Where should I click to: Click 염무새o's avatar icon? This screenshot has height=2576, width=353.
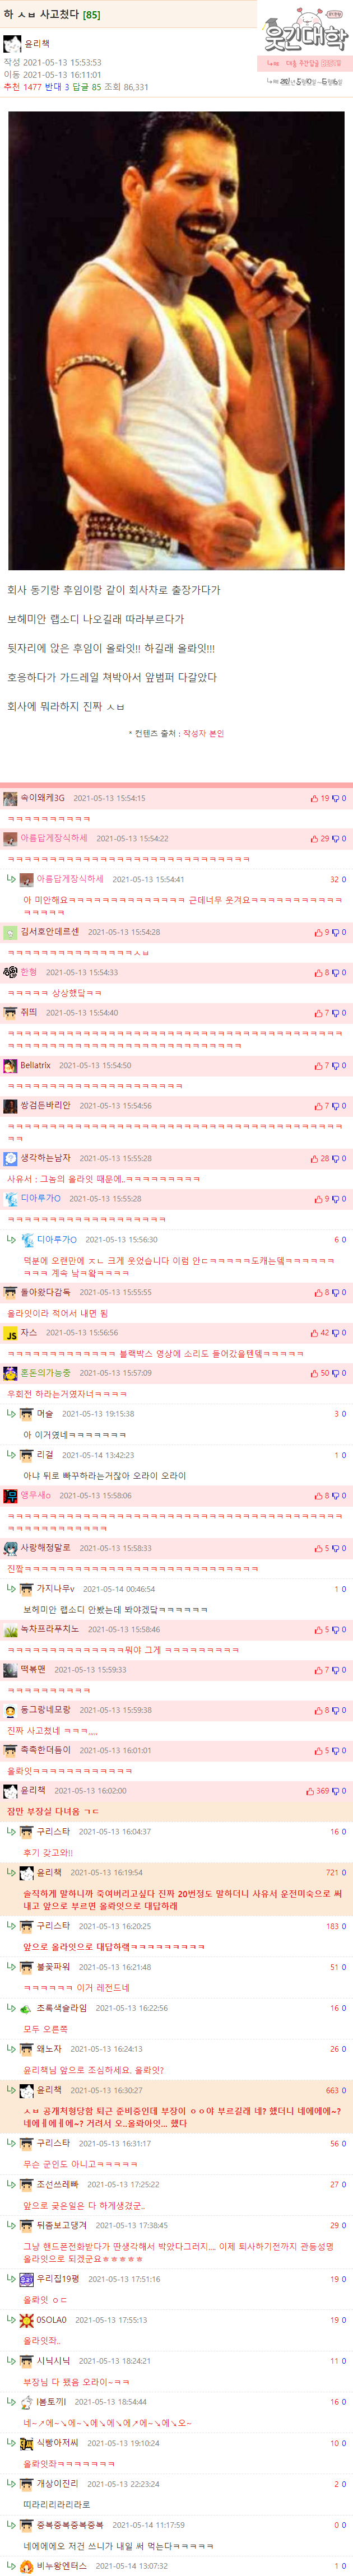click(10, 1496)
